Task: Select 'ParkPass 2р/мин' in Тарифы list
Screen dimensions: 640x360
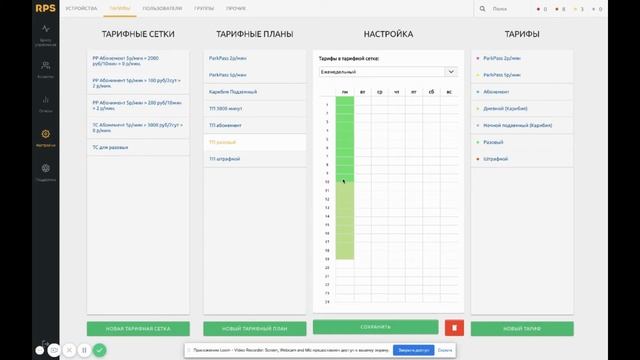Action: (522, 58)
